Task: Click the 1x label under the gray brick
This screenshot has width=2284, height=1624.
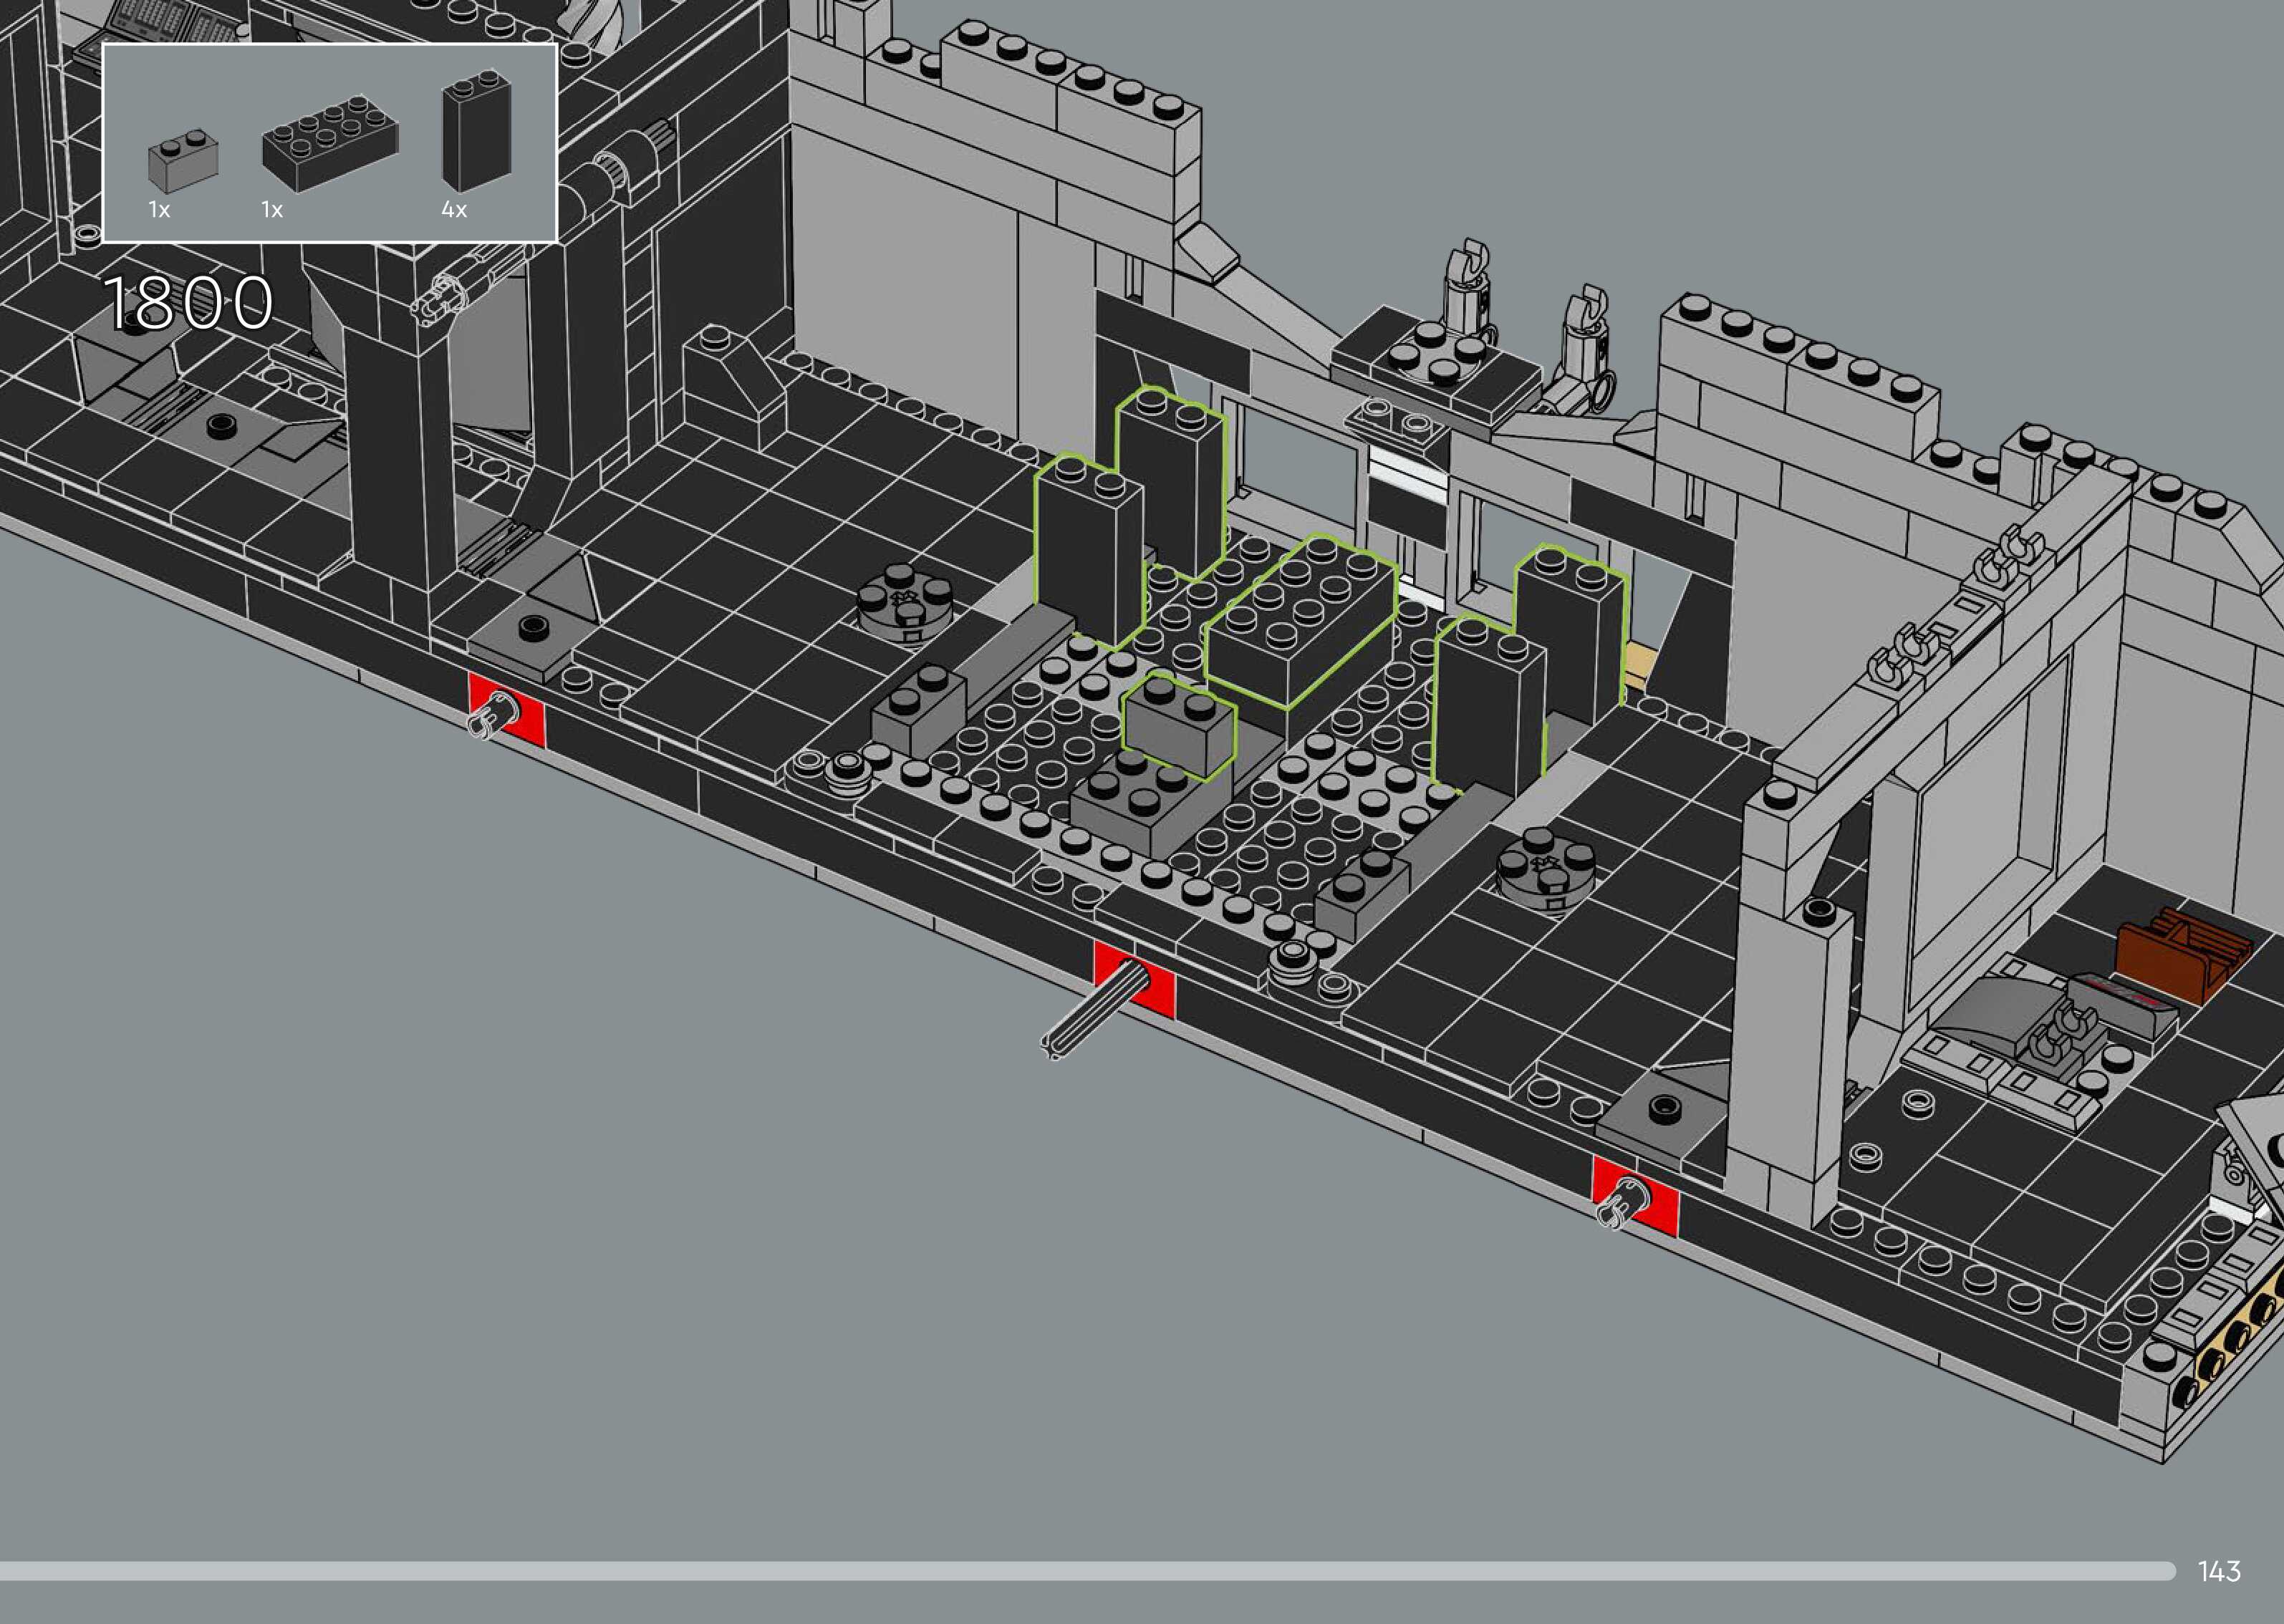Action: point(159,210)
